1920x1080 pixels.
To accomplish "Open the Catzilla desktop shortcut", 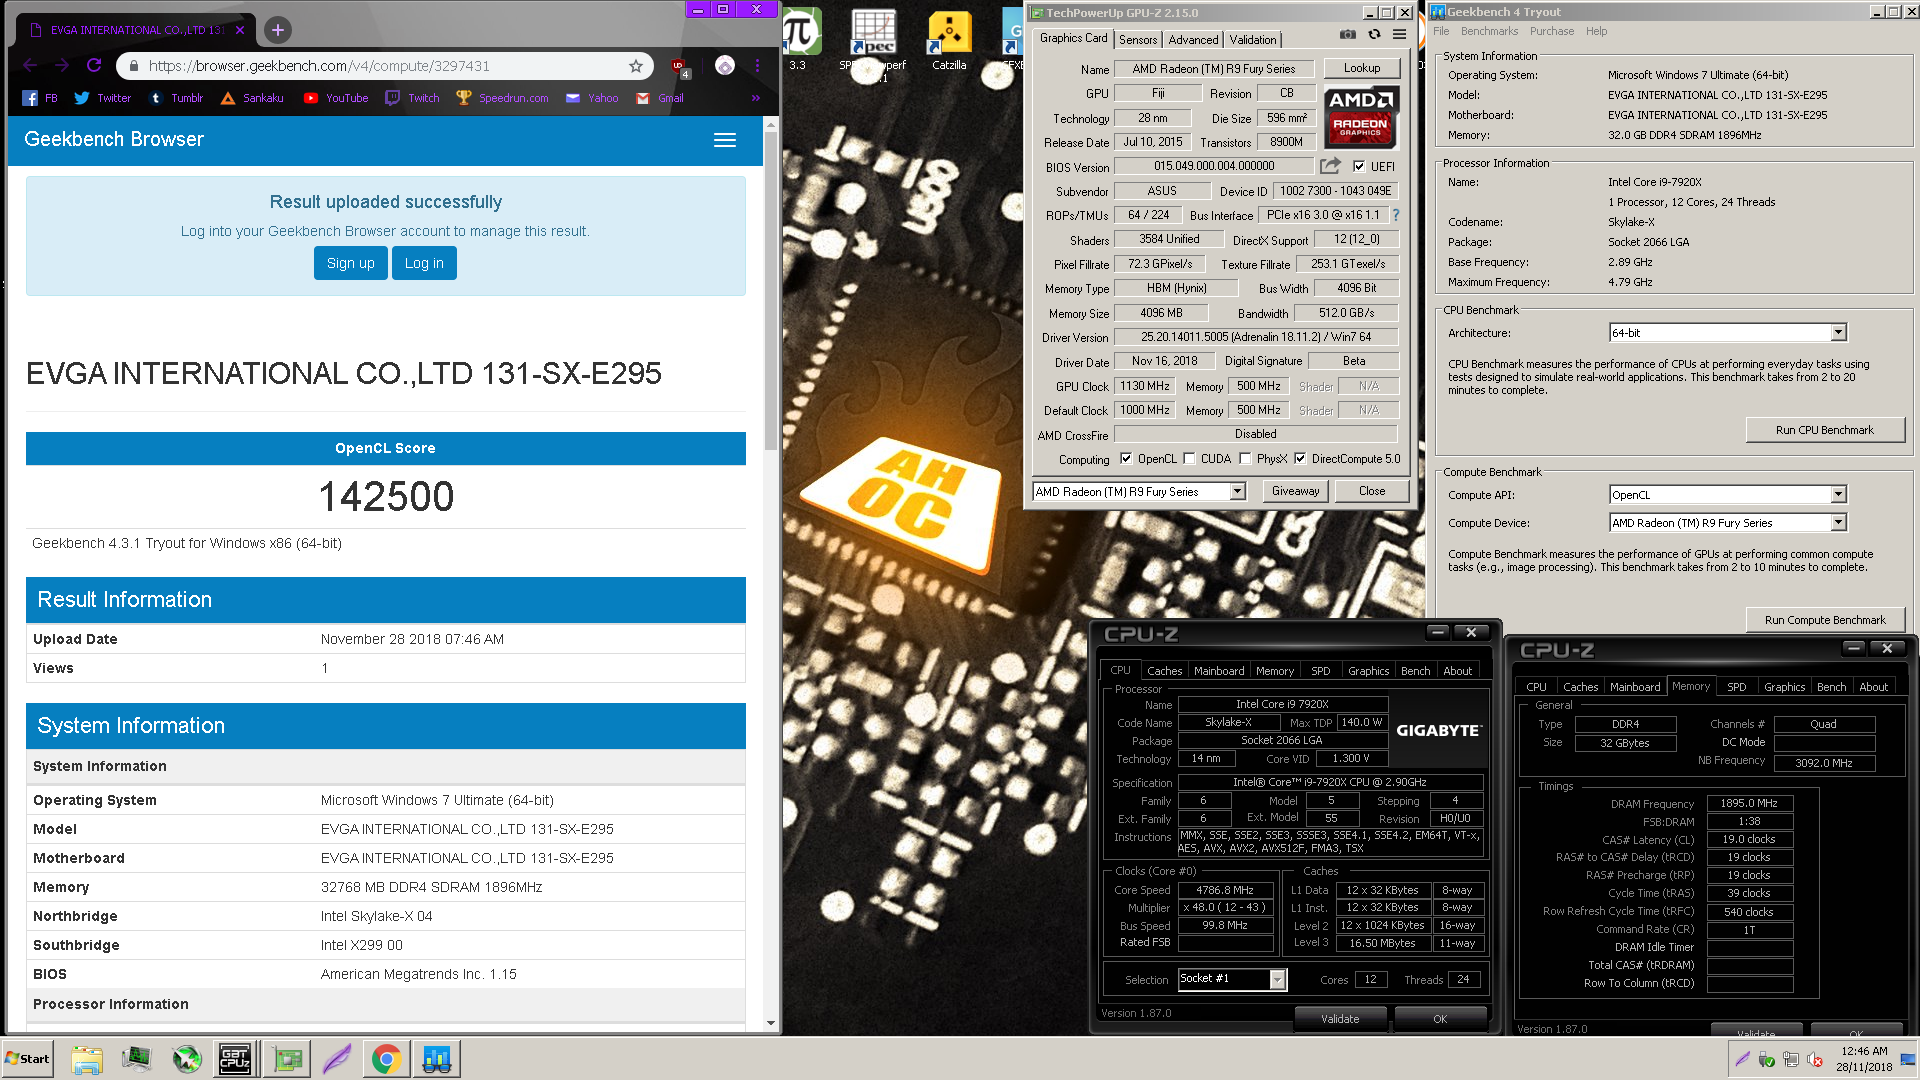I will coord(949,42).
